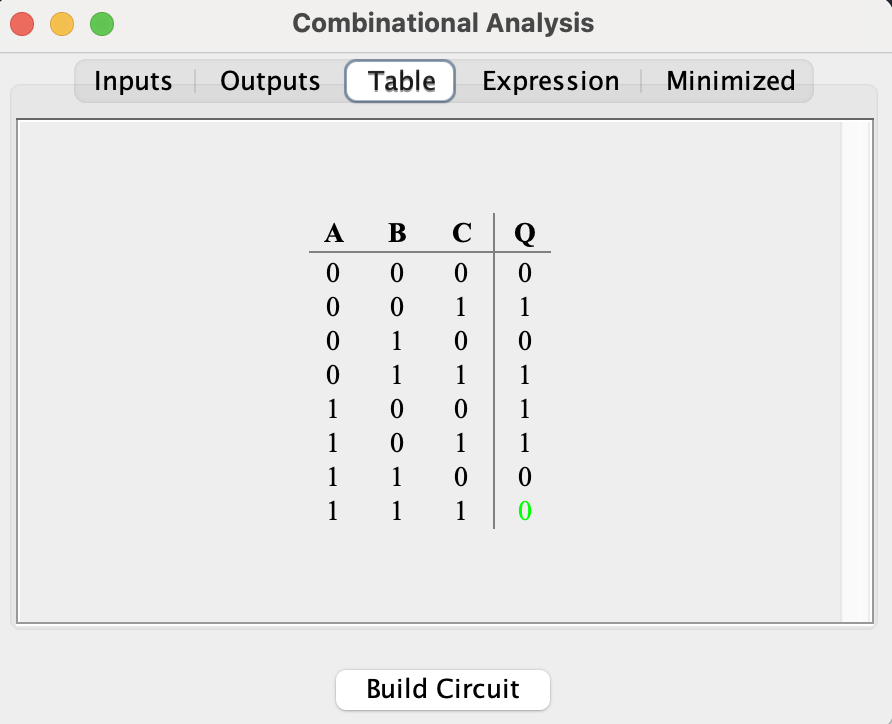Click the truth table's vertical scrollbar track

click(857, 370)
